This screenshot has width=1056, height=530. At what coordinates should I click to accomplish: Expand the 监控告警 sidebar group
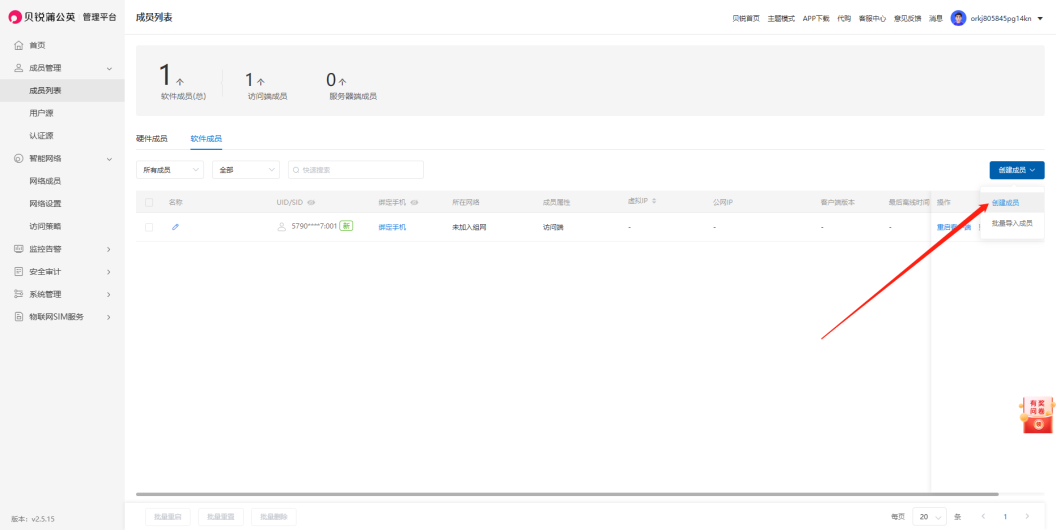point(110,249)
